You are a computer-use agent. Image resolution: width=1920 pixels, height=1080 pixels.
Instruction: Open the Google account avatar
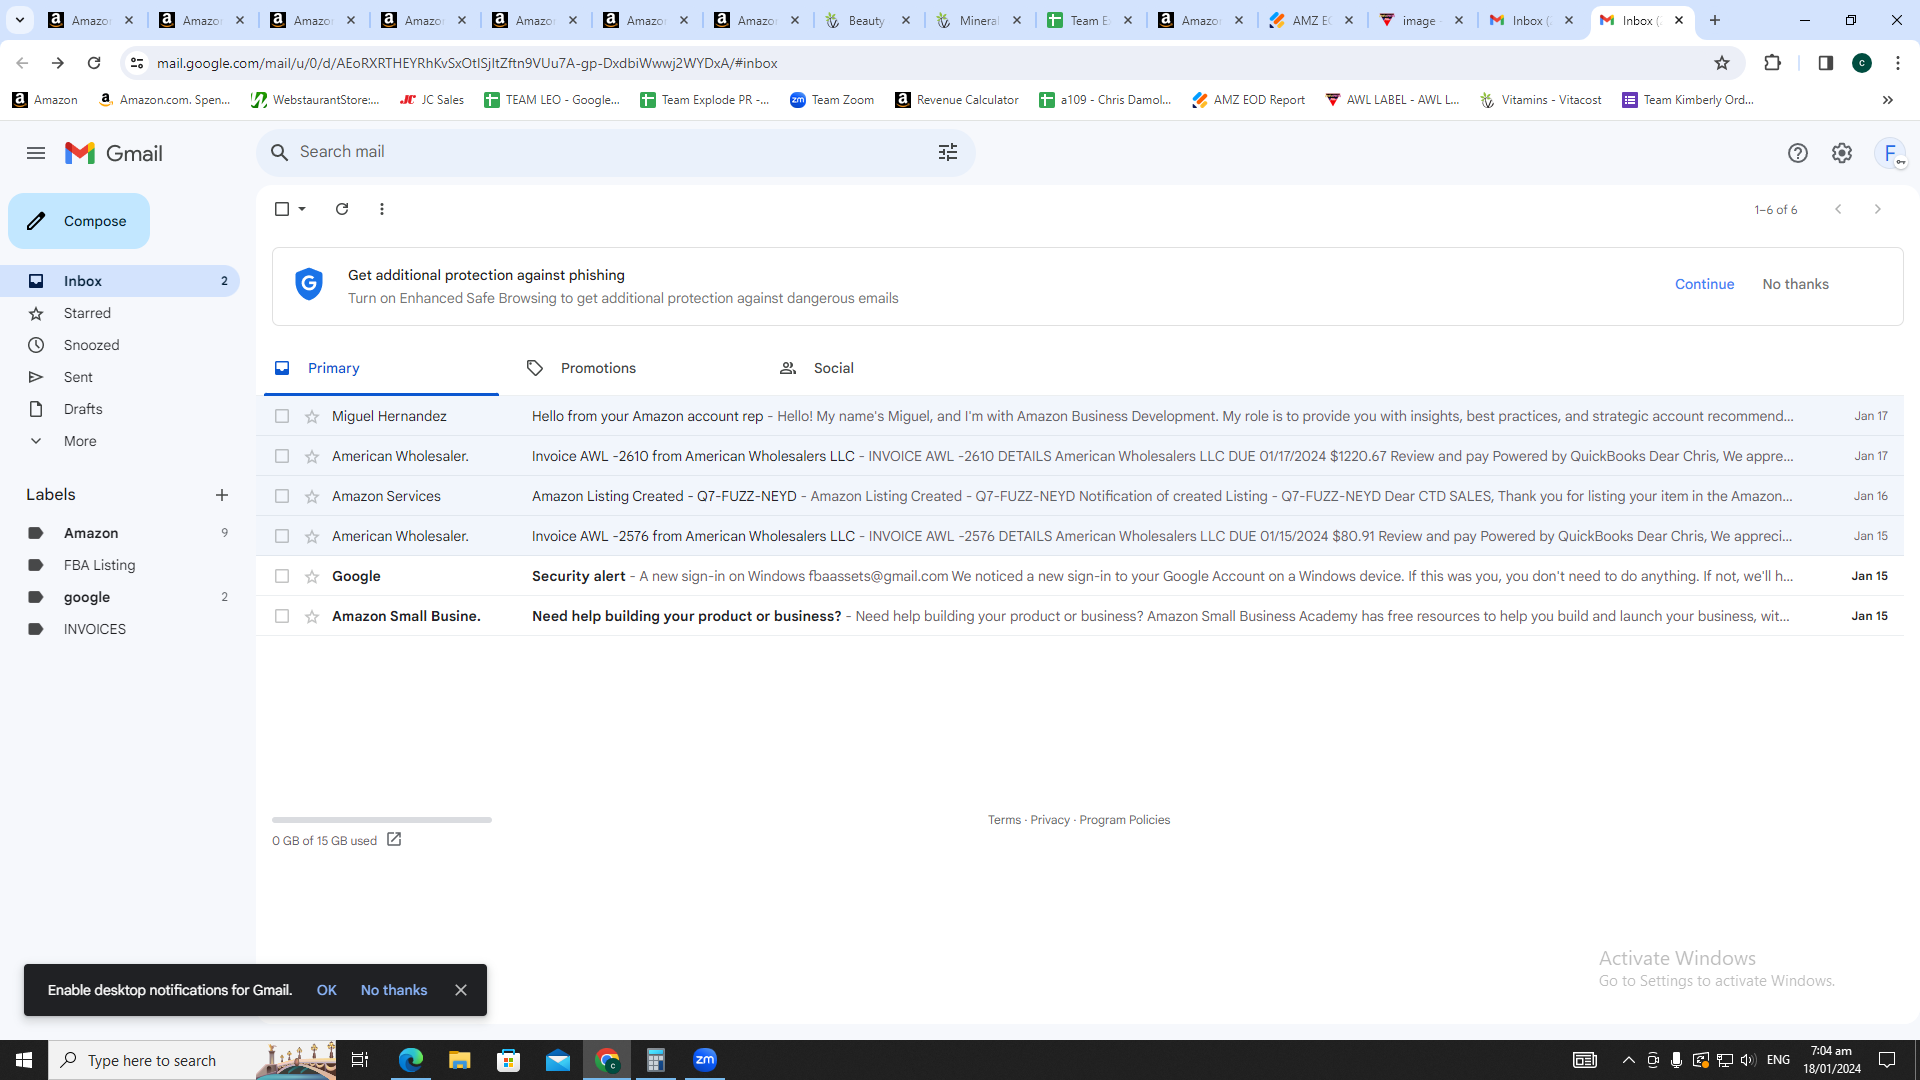[1890, 153]
